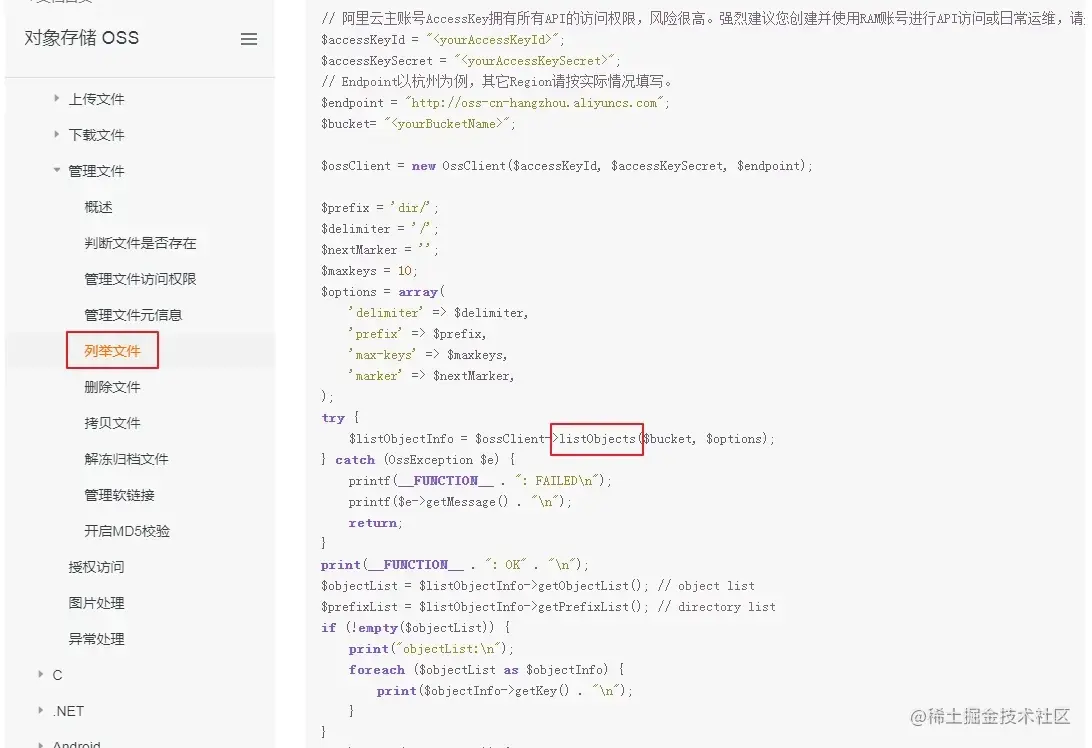This screenshot has width=1092, height=748.
Task: Open the 开启MD5校验 page
Action: click(x=127, y=531)
